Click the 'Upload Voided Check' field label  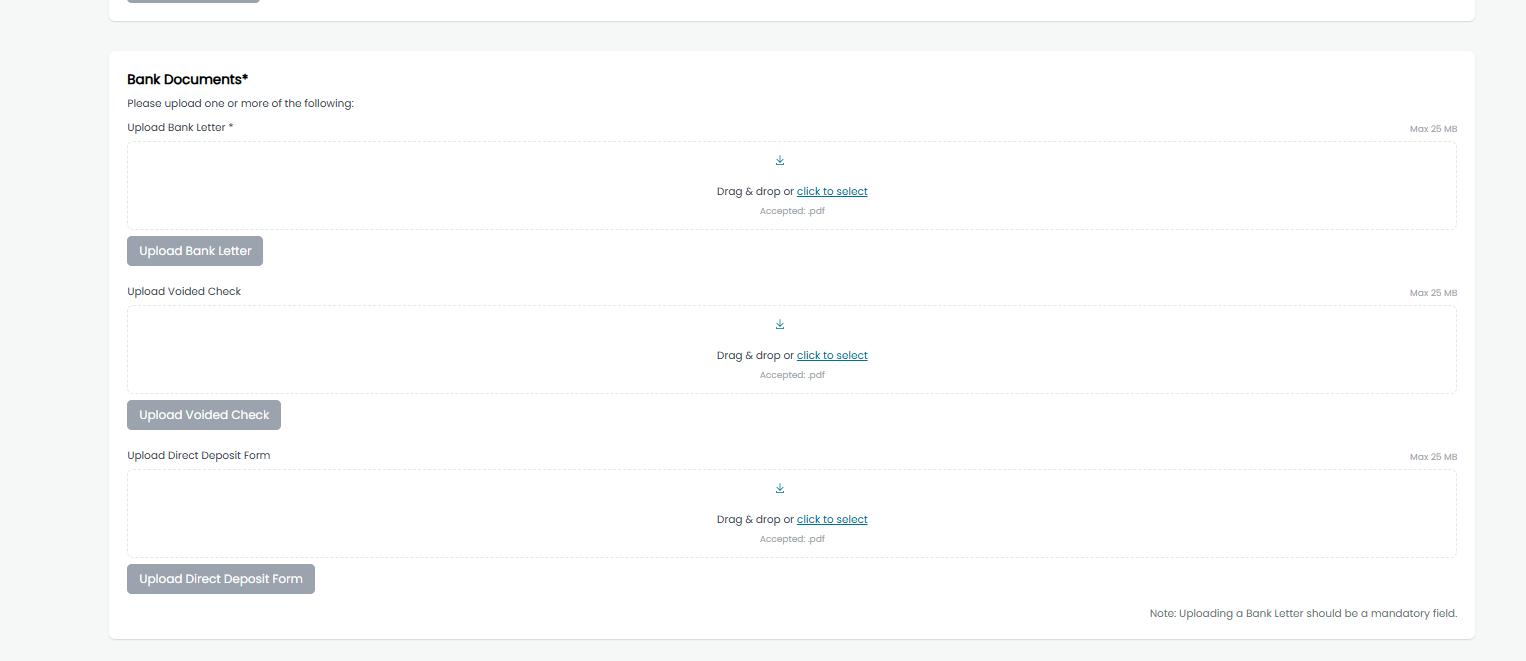coord(184,291)
